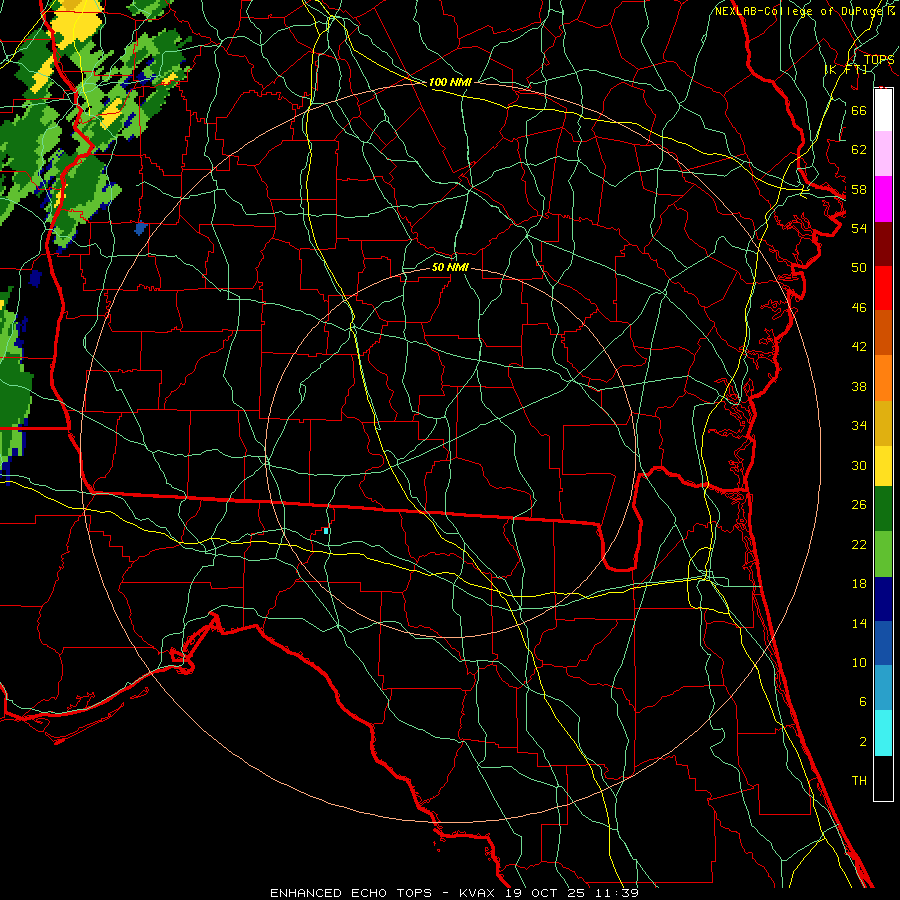Pick the dark orange legend swatch

883,332
